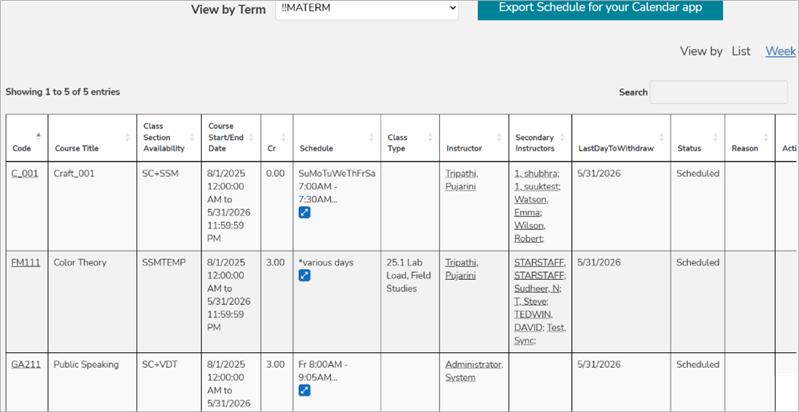Sort by Instructor column header
The image size is (799, 412).
pos(463,148)
